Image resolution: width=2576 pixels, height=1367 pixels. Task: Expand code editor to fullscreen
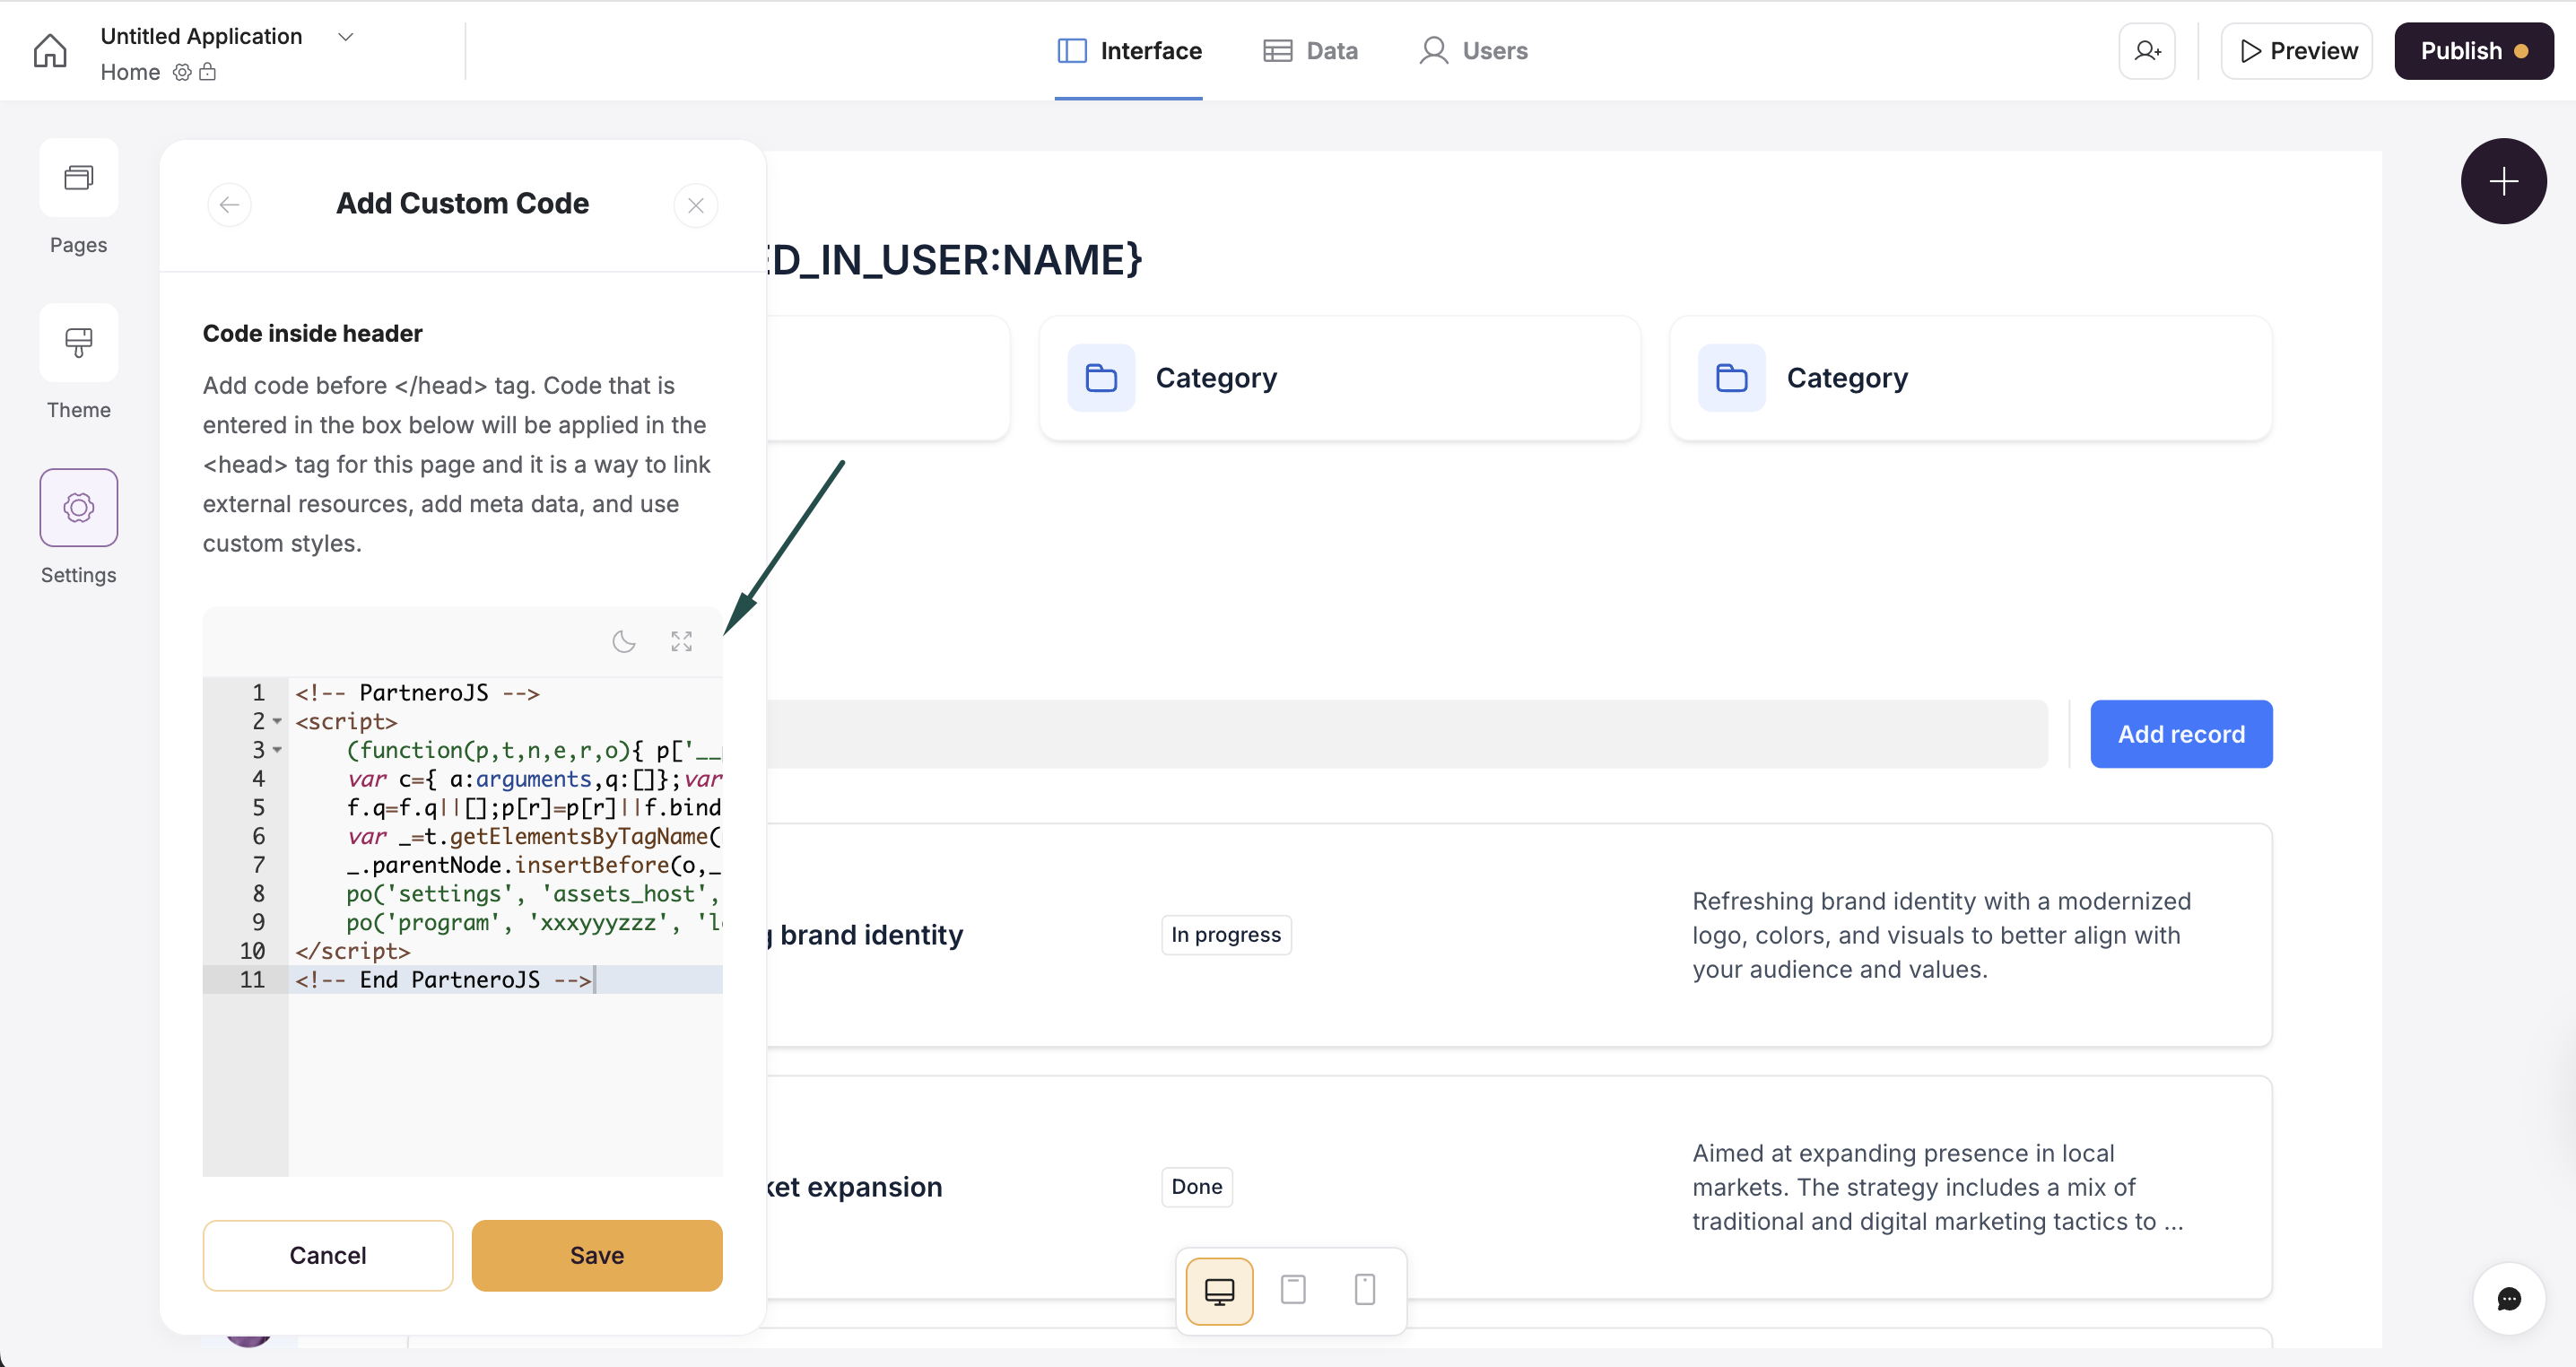point(682,641)
